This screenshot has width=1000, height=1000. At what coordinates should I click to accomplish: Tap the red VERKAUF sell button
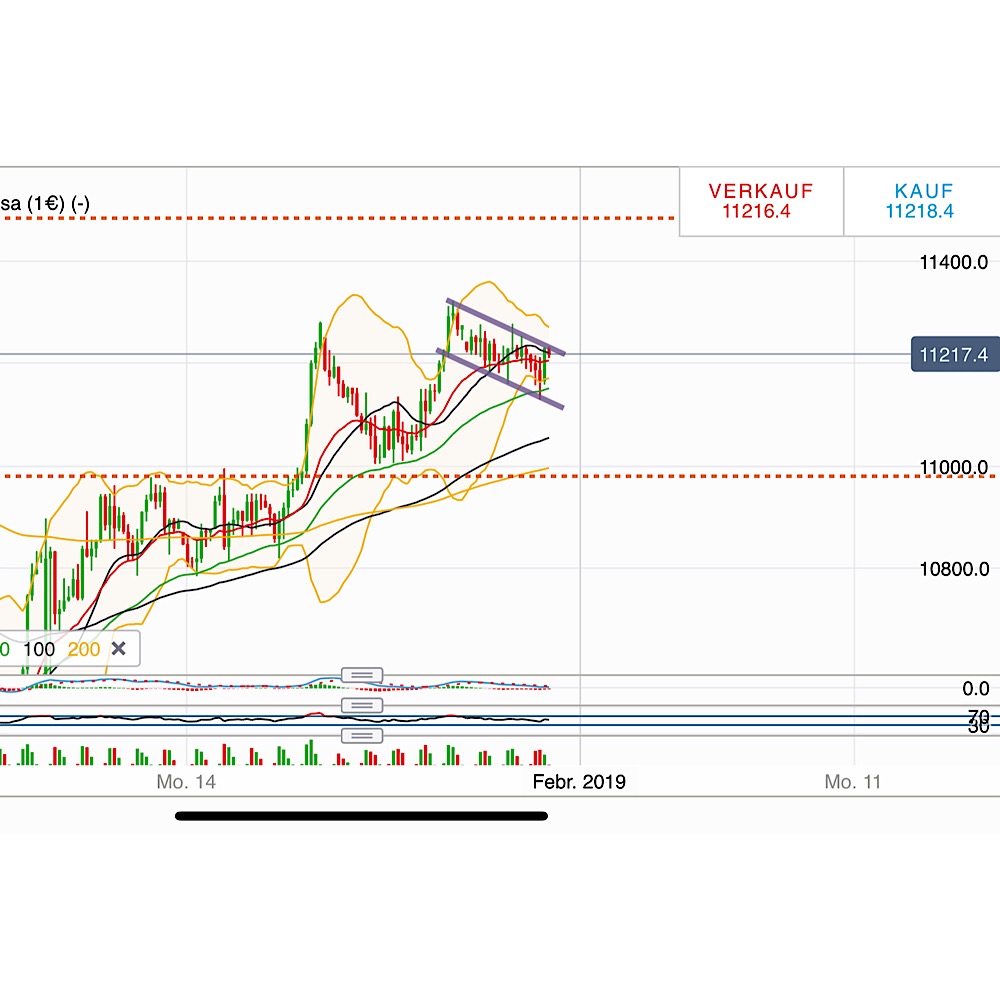click(x=760, y=200)
